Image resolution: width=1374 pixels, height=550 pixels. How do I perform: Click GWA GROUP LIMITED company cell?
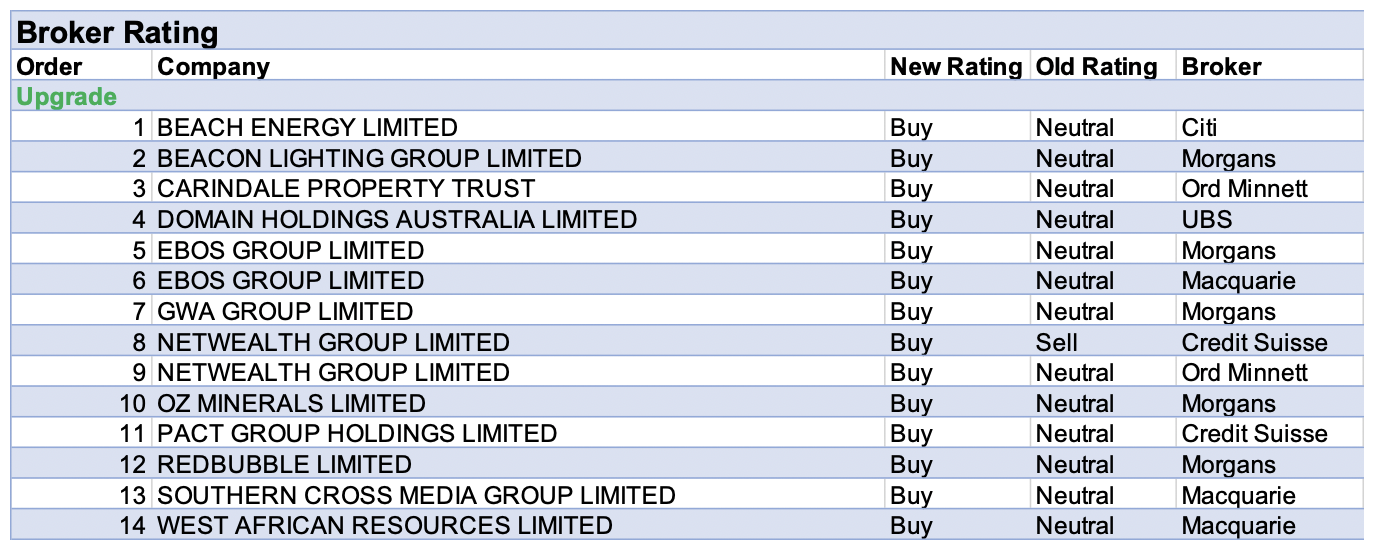click(285, 312)
